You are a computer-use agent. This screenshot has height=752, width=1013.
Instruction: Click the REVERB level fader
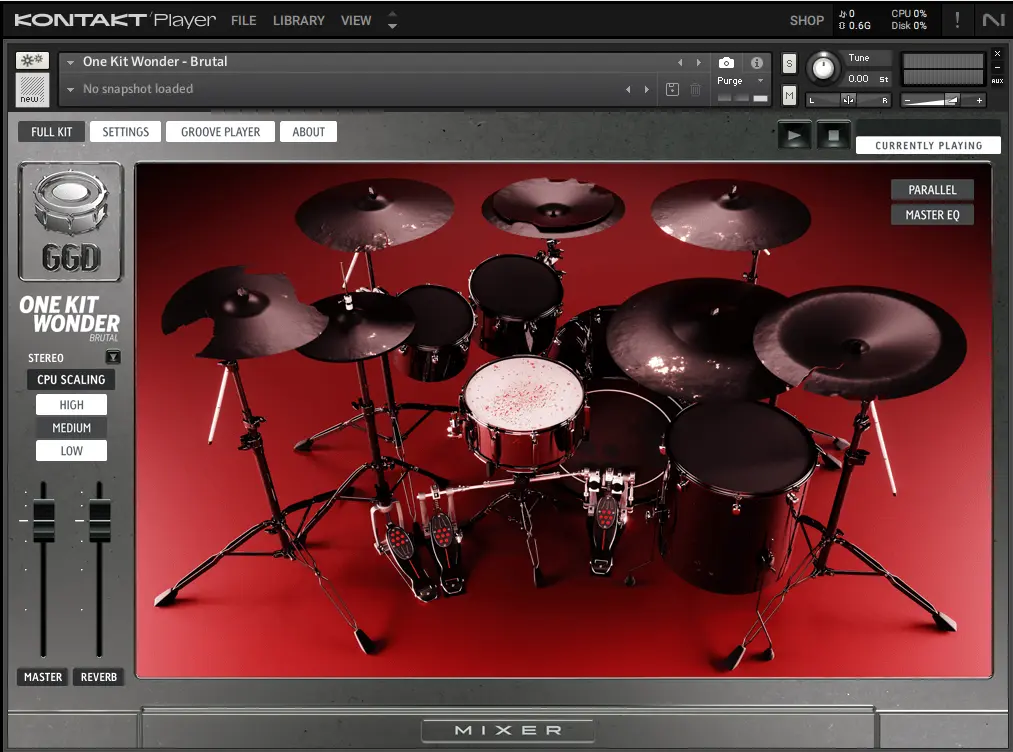pos(99,521)
